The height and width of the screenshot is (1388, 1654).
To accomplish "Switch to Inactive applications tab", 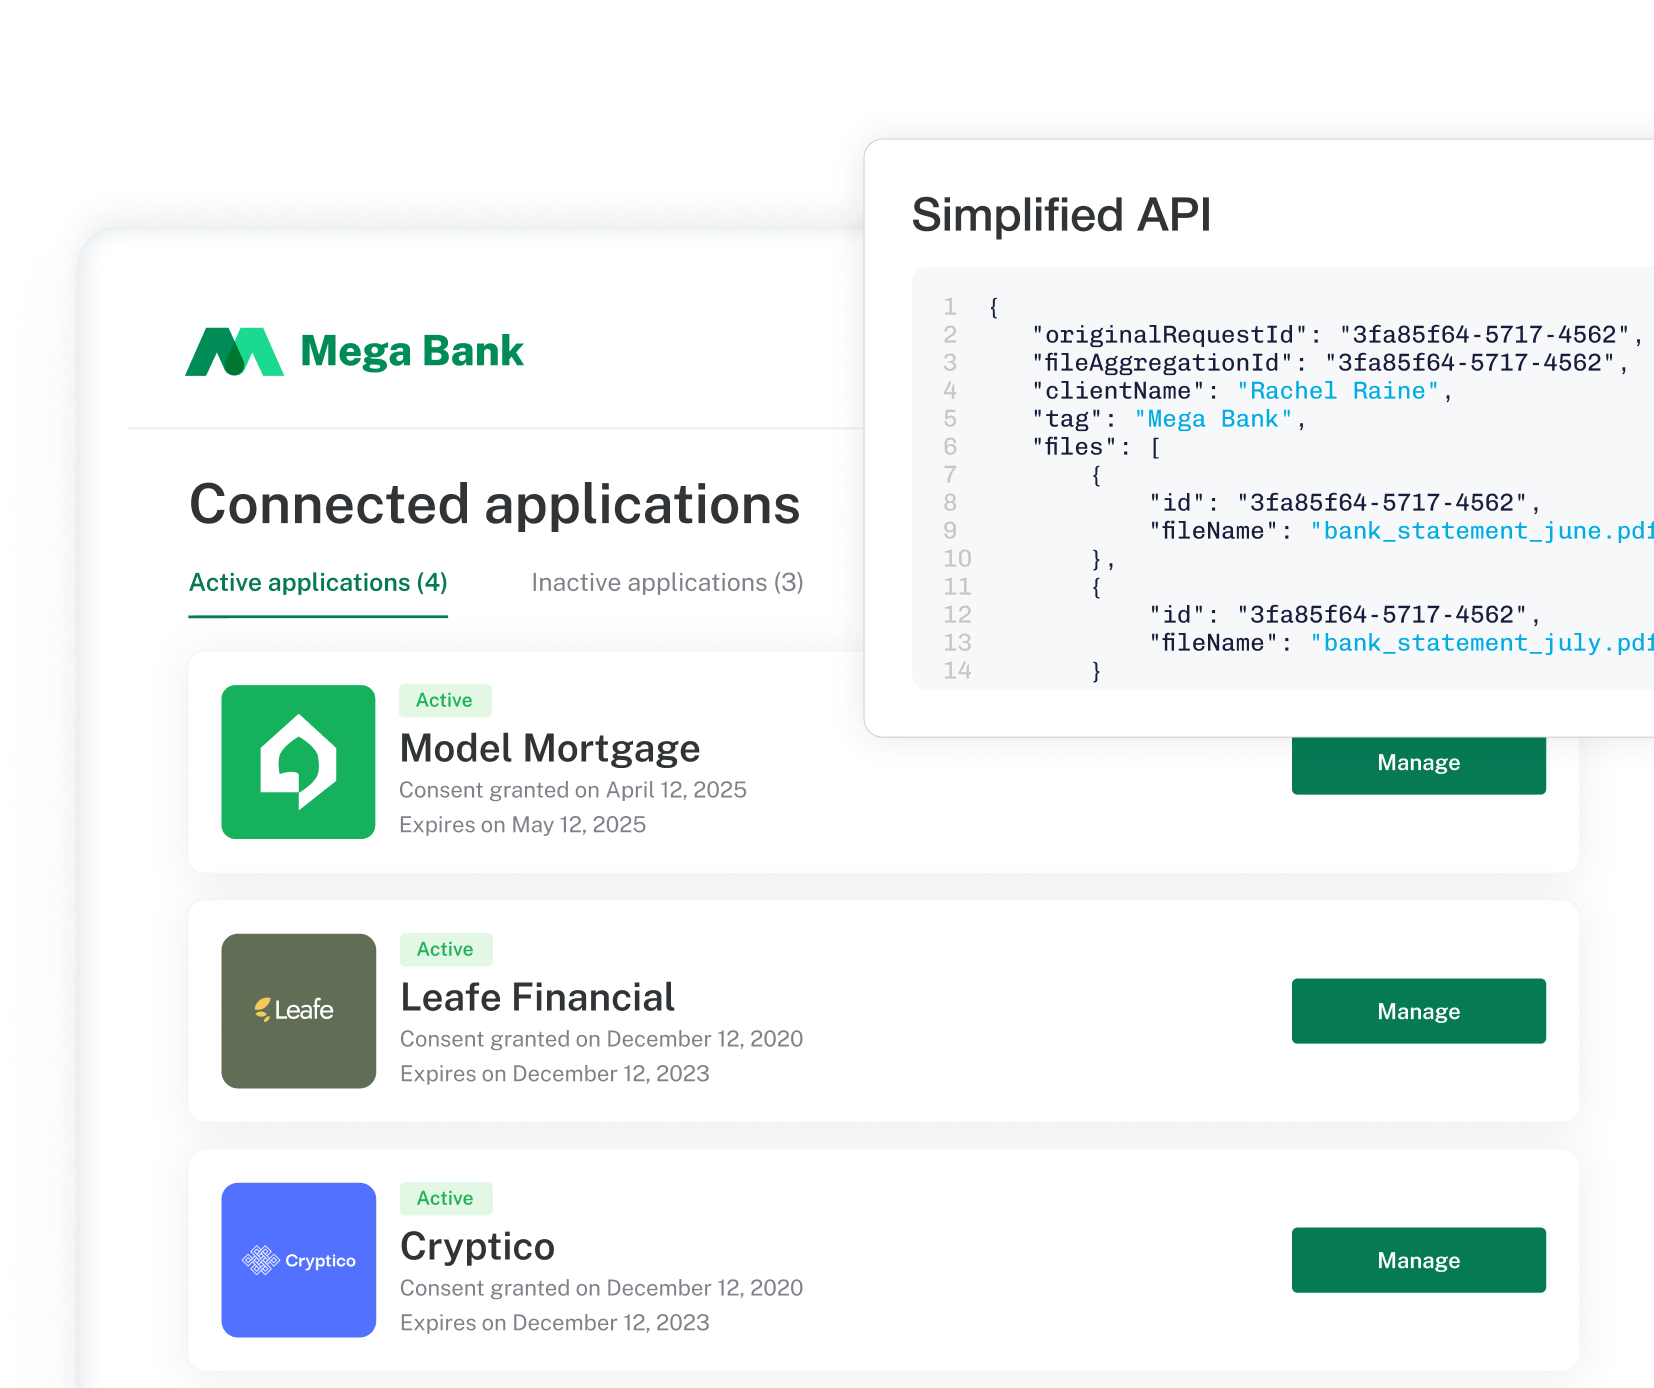I will (x=667, y=582).
